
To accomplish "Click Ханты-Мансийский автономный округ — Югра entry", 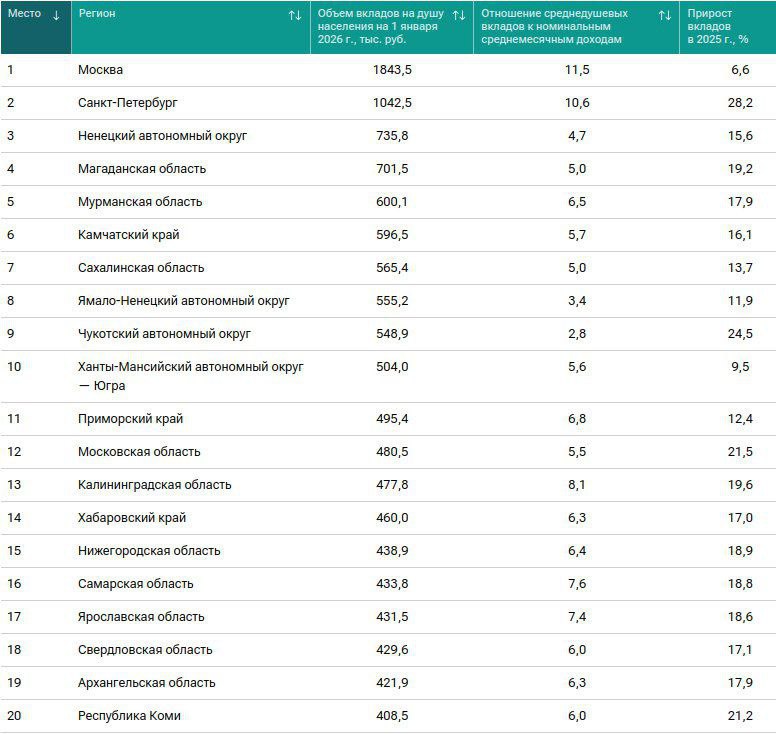I will [x=190, y=376].
